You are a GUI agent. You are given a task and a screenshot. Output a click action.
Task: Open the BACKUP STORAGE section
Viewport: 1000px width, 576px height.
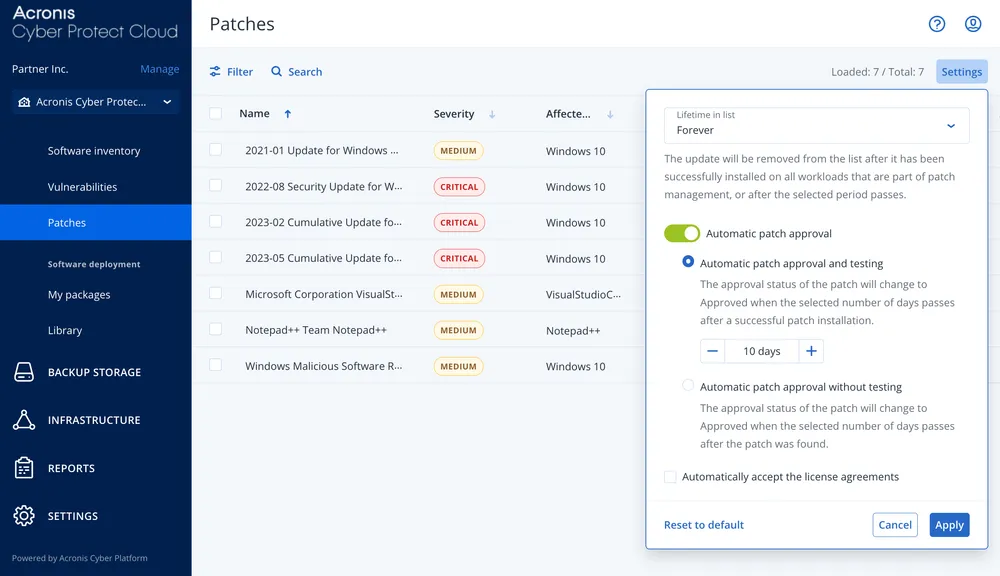94,373
